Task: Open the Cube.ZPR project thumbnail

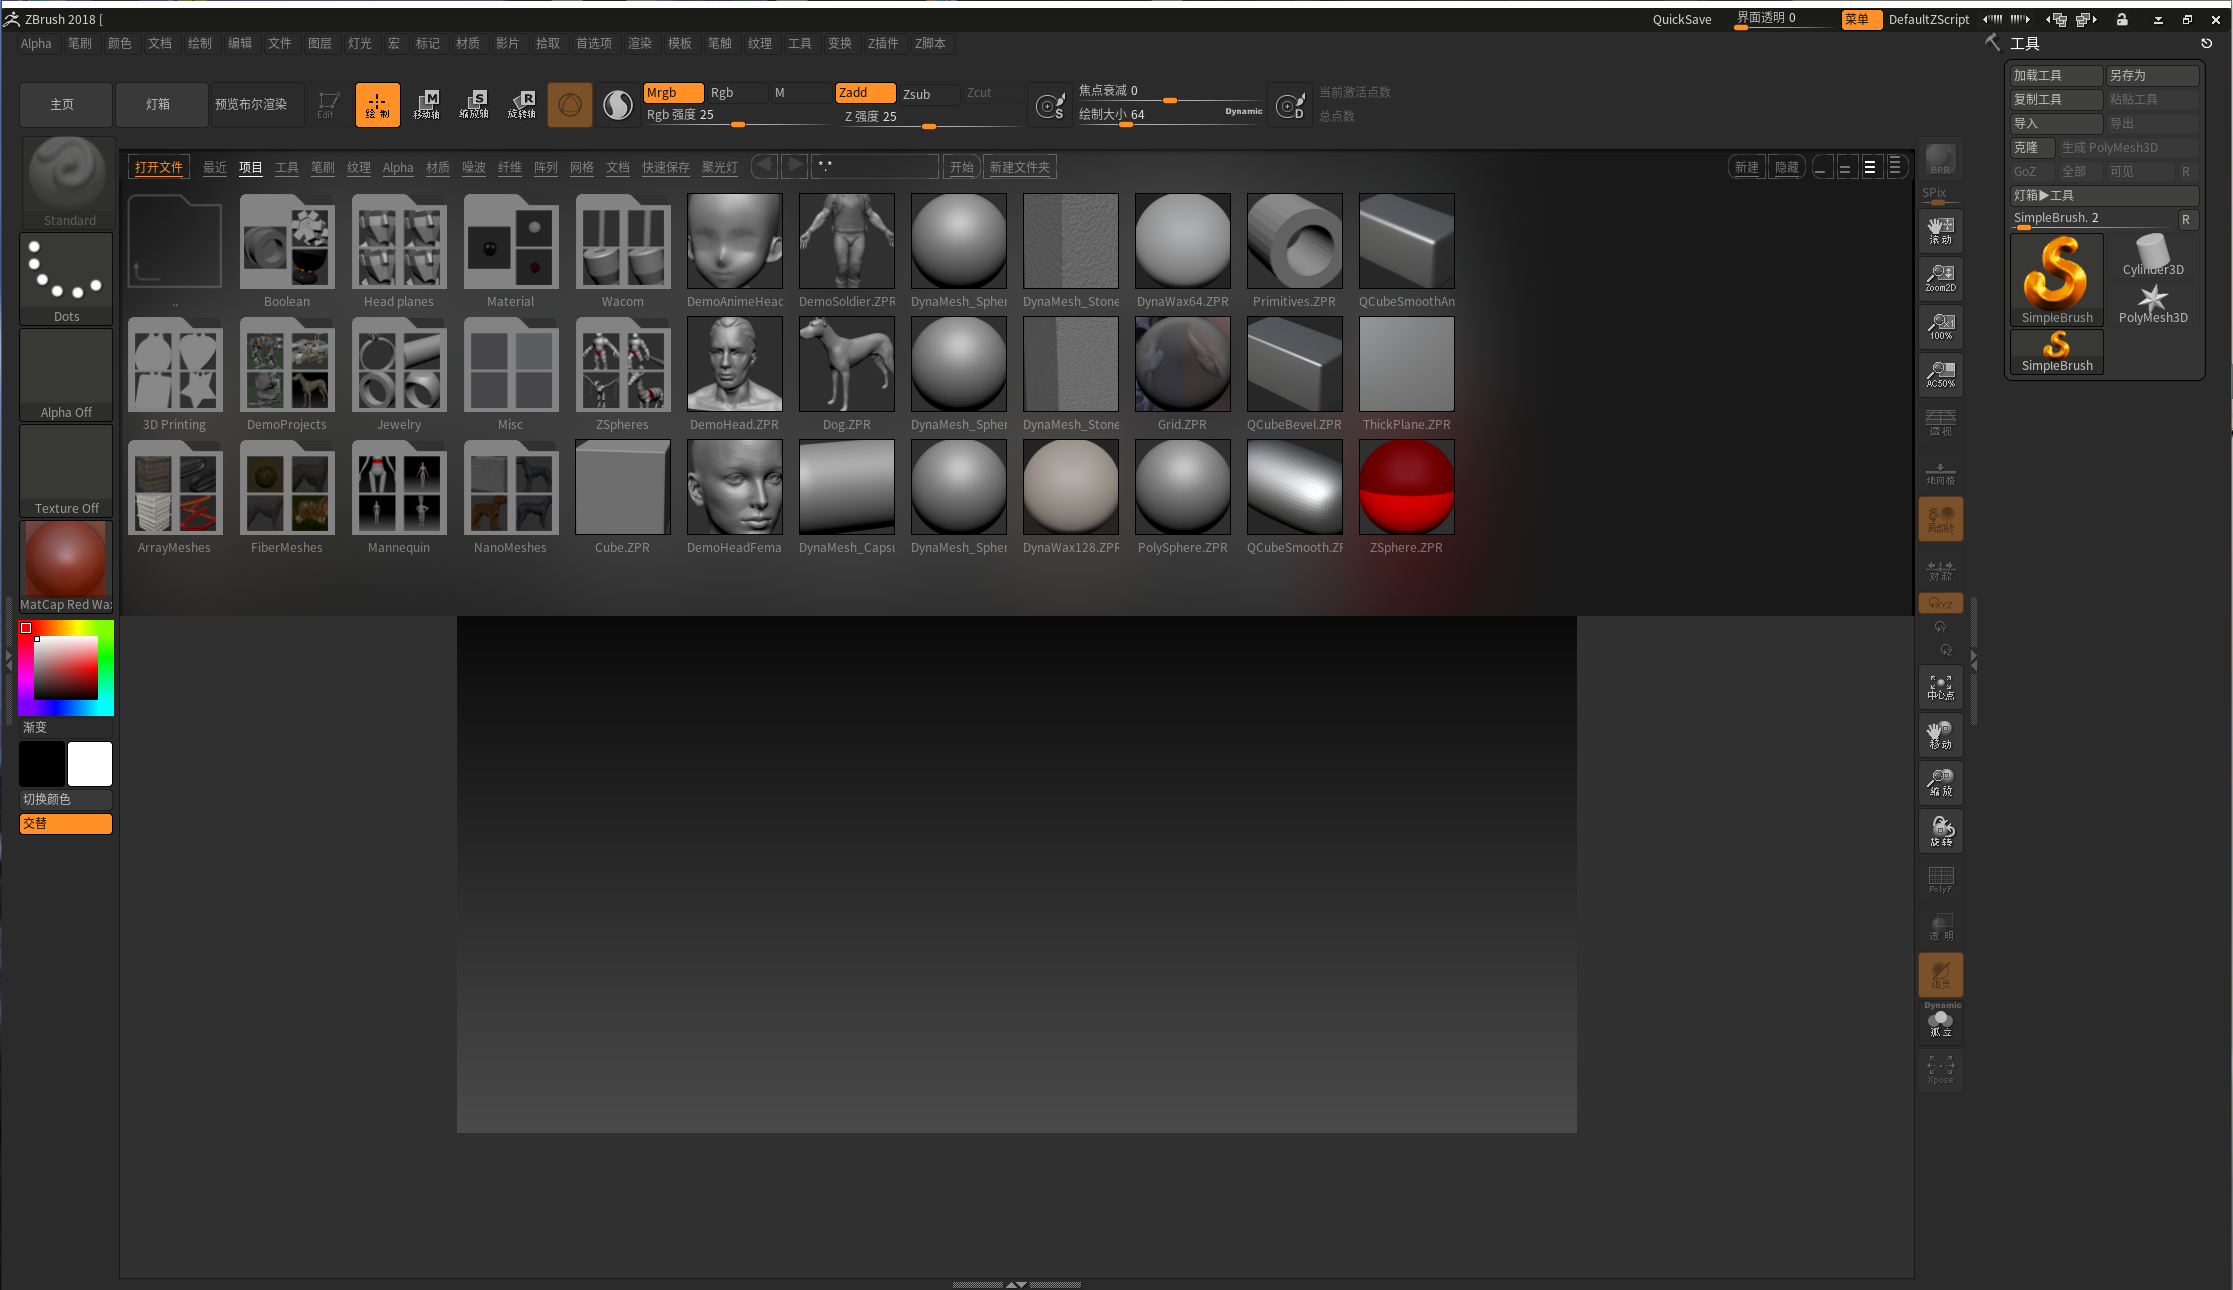Action: tap(622, 487)
